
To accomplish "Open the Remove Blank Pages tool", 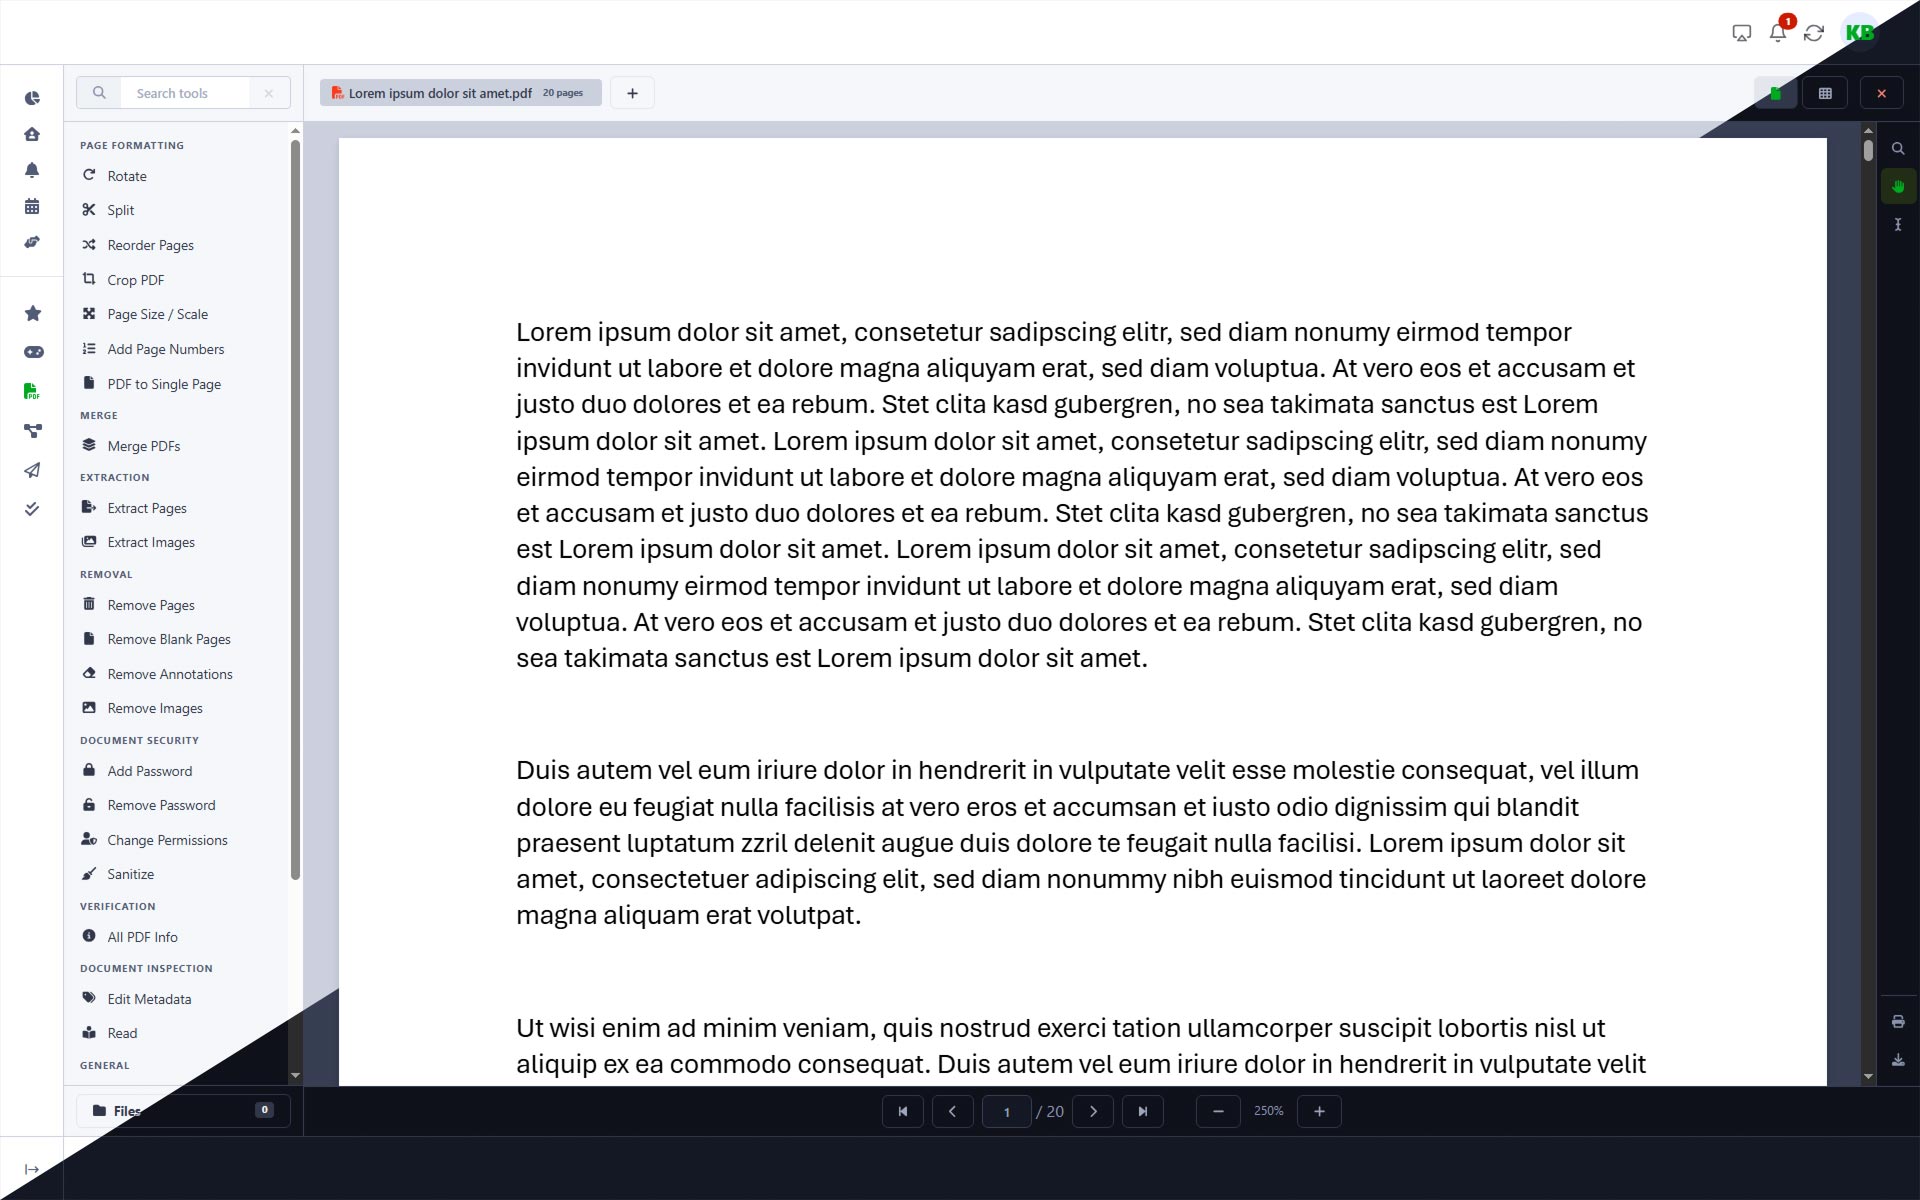I will coord(169,638).
